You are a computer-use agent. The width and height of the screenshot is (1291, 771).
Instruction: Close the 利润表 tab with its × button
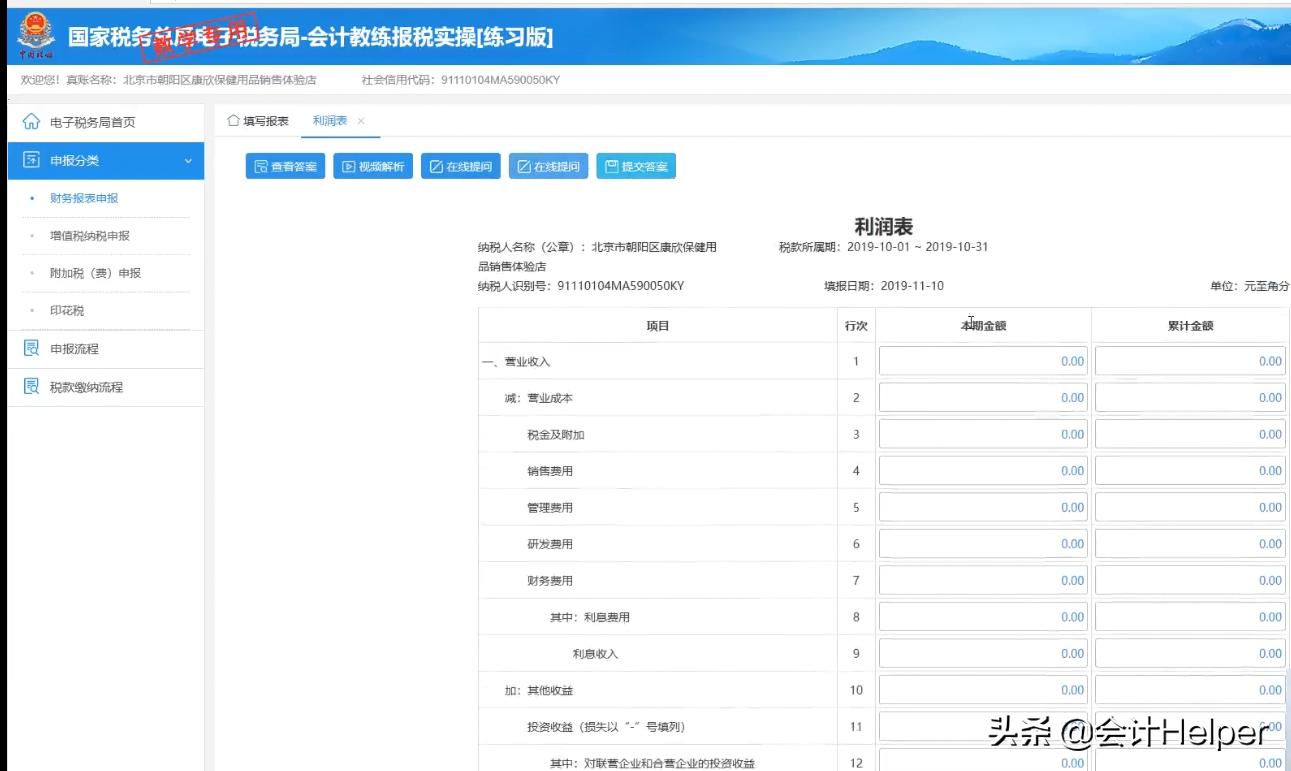coord(362,121)
